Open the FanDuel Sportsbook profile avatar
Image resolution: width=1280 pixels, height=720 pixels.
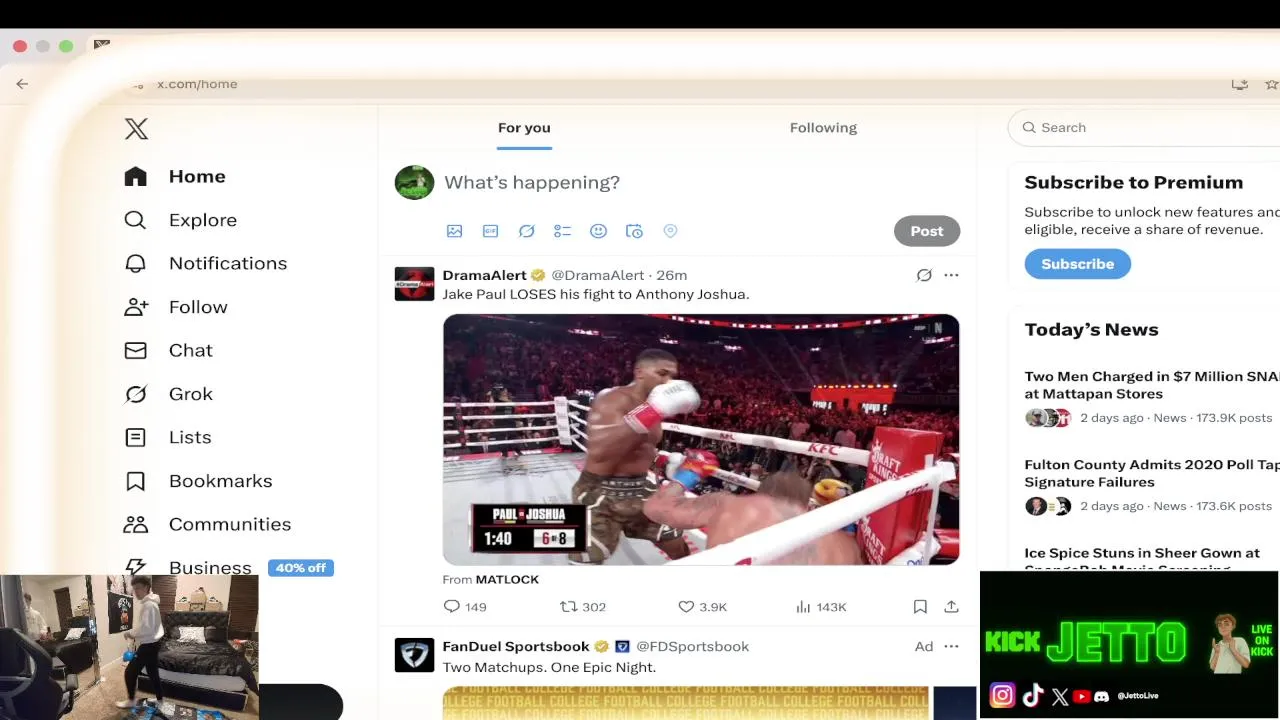[x=414, y=655]
